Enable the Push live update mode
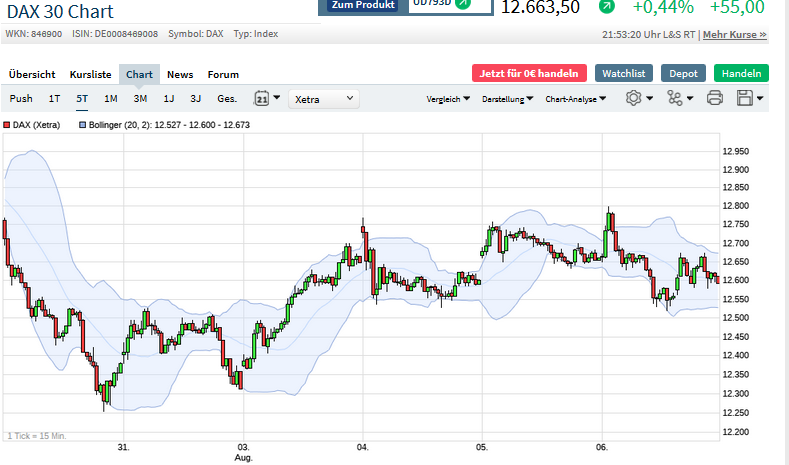Screen dimensions: 789x465 click(21, 99)
